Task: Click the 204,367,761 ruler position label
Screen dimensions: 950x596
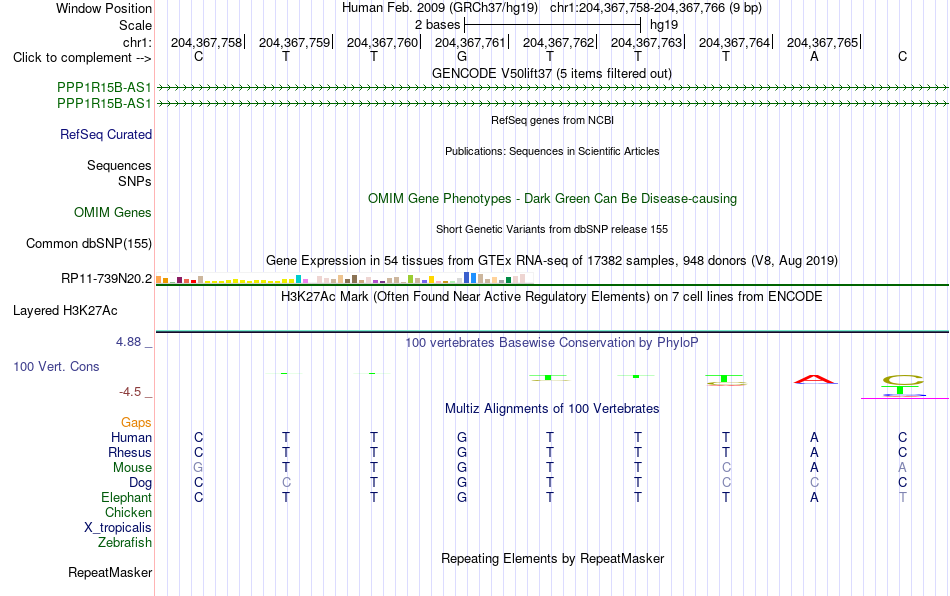Action: point(470,42)
